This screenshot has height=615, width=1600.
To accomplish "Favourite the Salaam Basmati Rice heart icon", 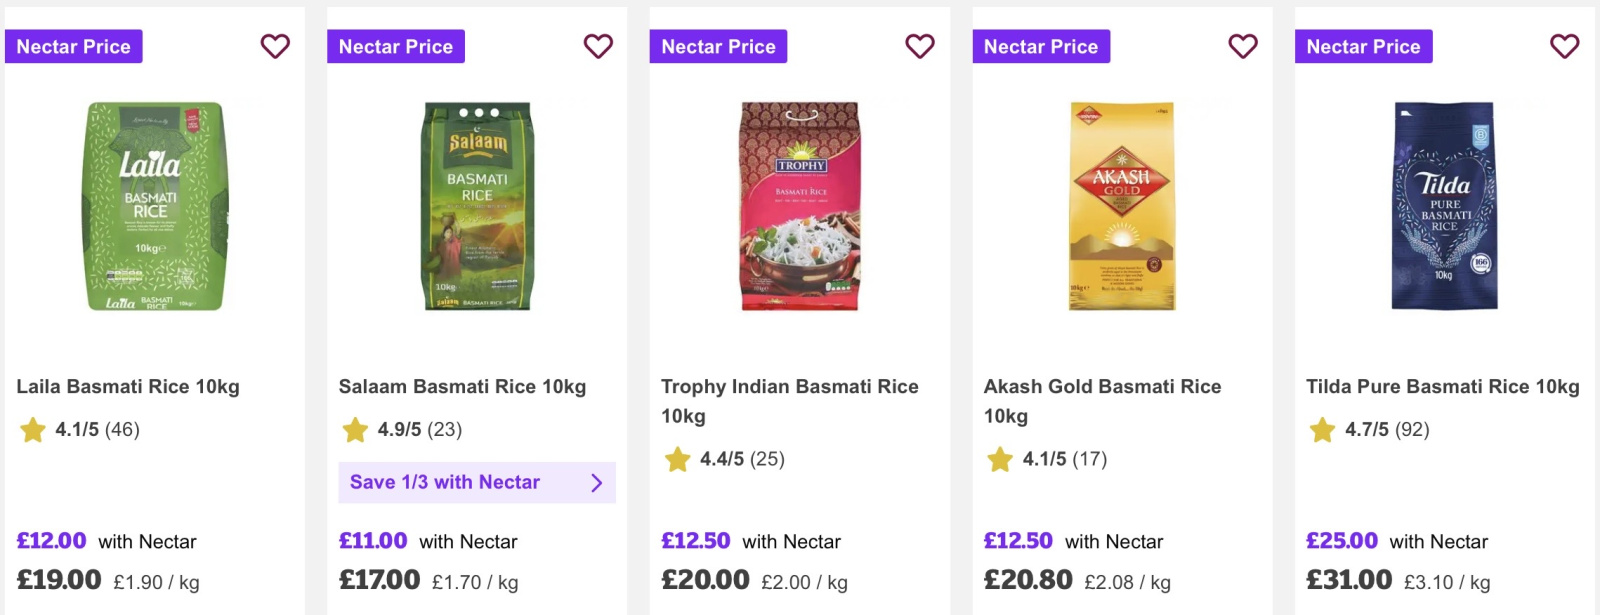I will [598, 46].
